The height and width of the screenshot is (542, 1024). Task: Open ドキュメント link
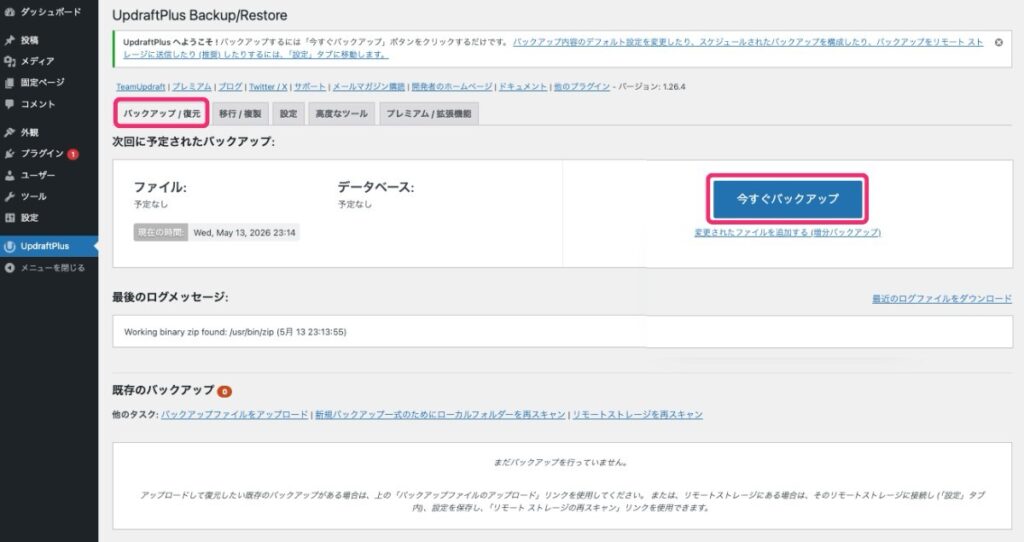523,87
